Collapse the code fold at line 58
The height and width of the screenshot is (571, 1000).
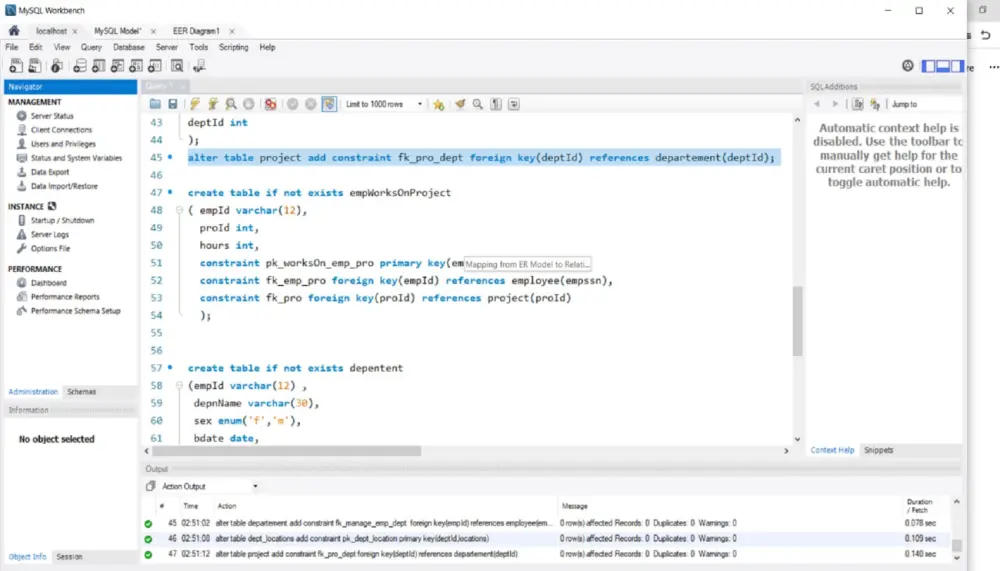click(x=179, y=385)
